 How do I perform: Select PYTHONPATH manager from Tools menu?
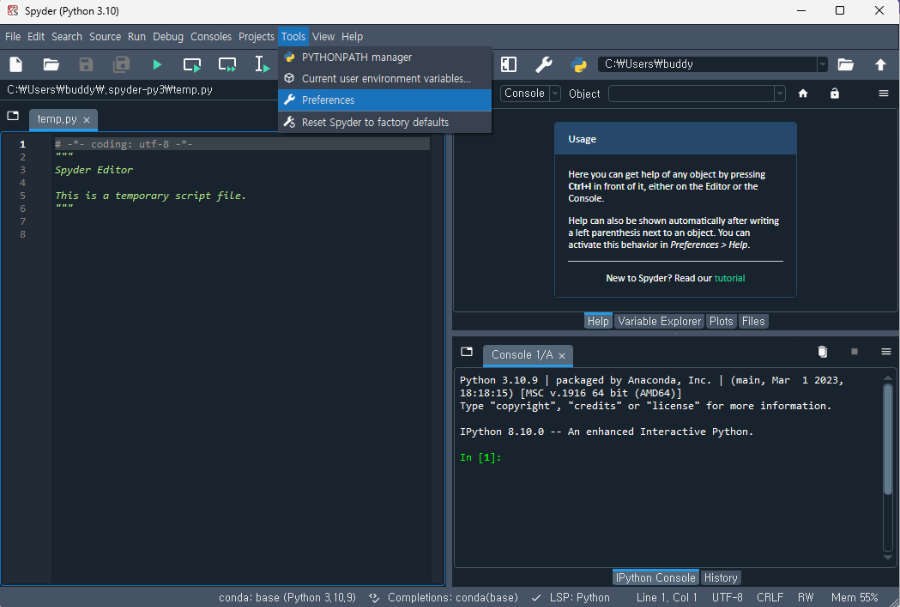pos(385,57)
